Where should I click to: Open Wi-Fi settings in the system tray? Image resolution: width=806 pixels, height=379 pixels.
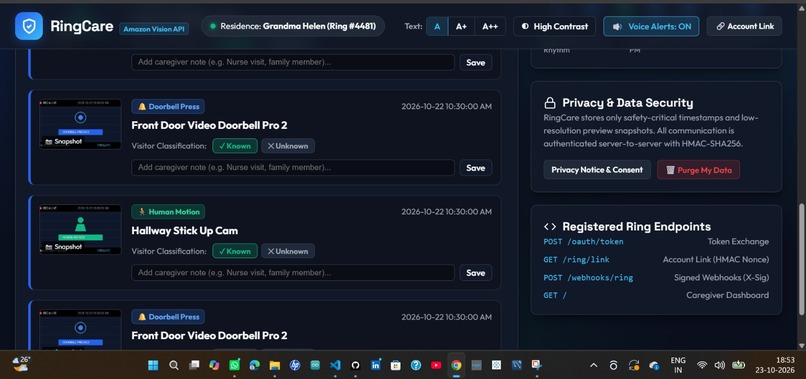(x=702, y=365)
